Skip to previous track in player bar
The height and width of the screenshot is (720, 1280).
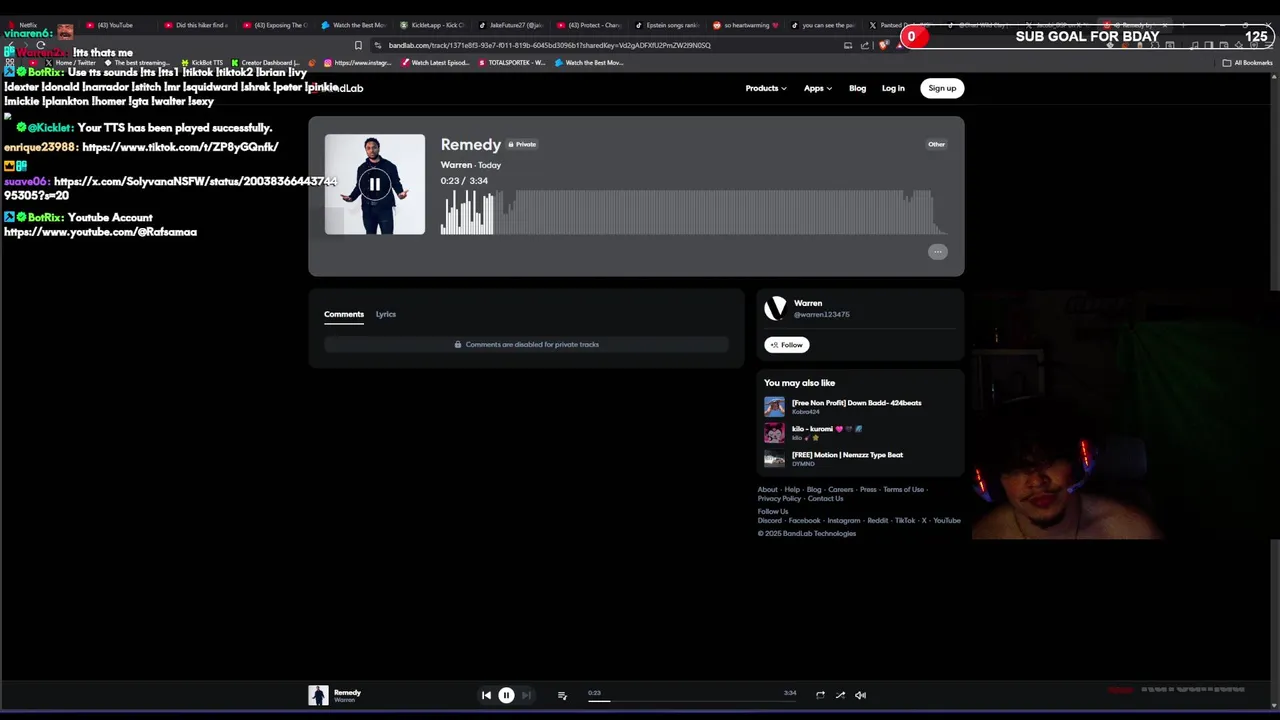click(486, 695)
